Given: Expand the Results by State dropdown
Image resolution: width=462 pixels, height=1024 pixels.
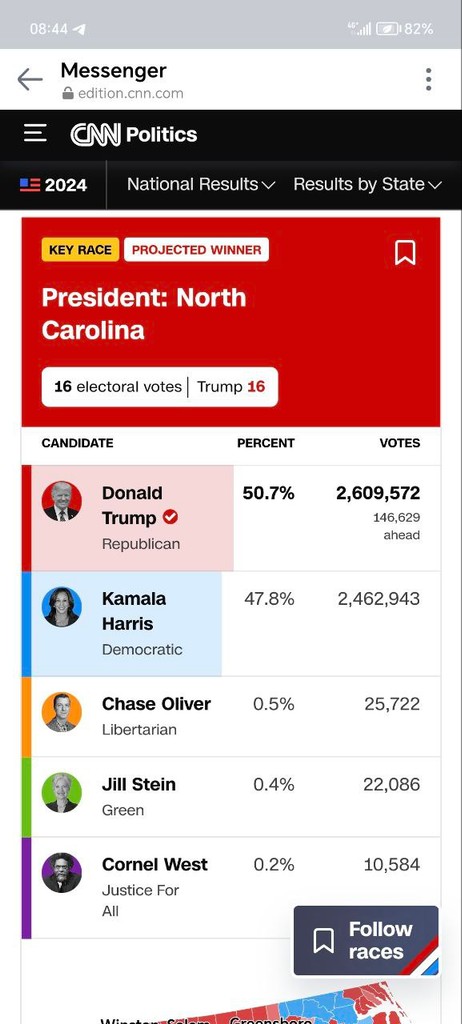Looking at the screenshot, I should coord(368,185).
